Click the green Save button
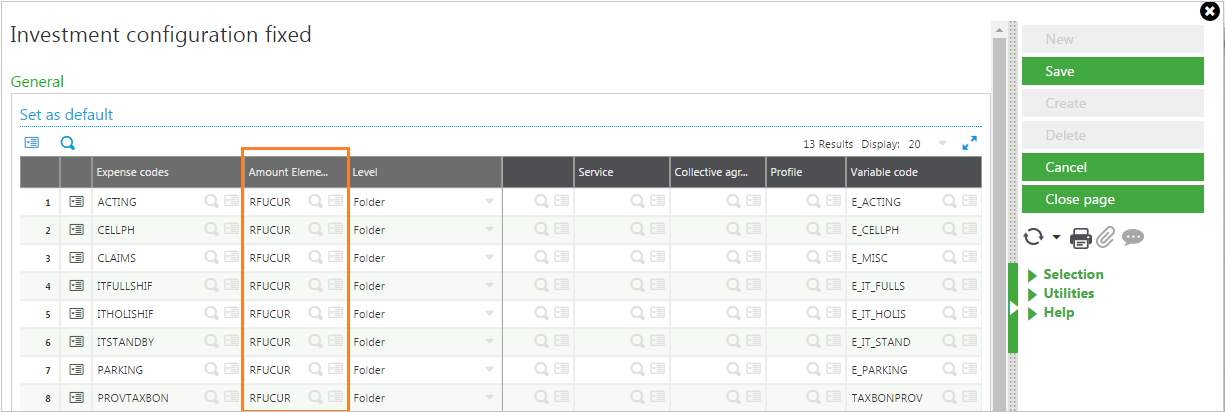Screen dimensions: 1225x412 pos(1113,71)
